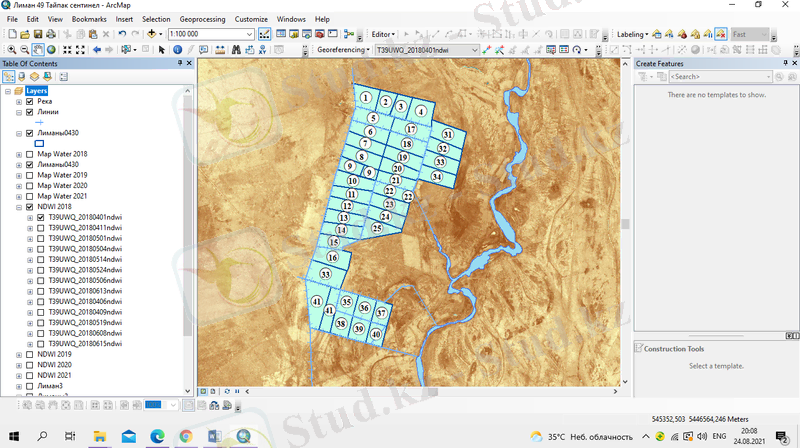The height and width of the screenshot is (448, 800).
Task: Activate the Identify tool
Action: [x=177, y=49]
